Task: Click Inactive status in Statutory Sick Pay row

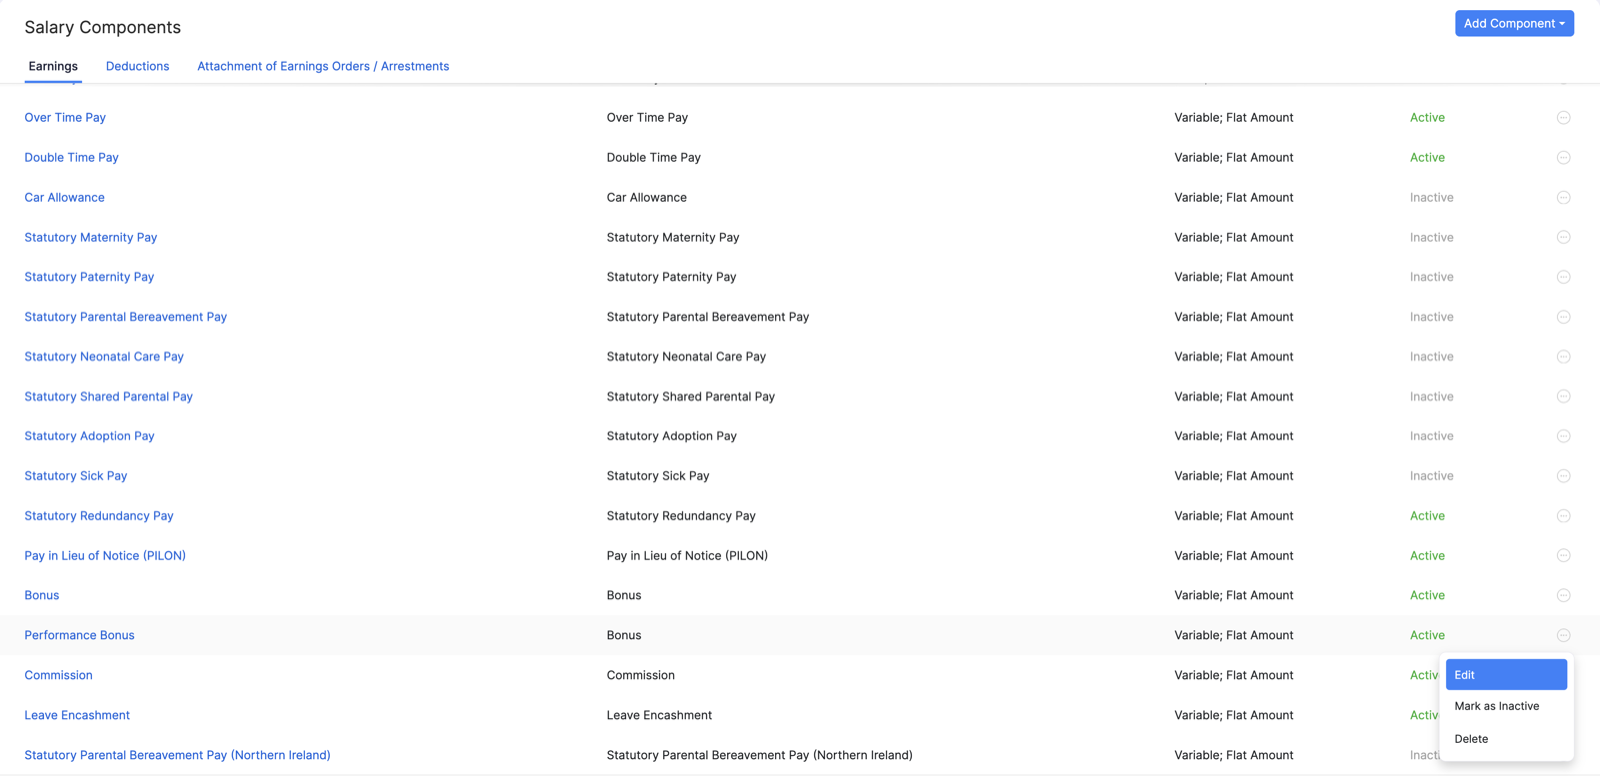Action: coord(1432,476)
